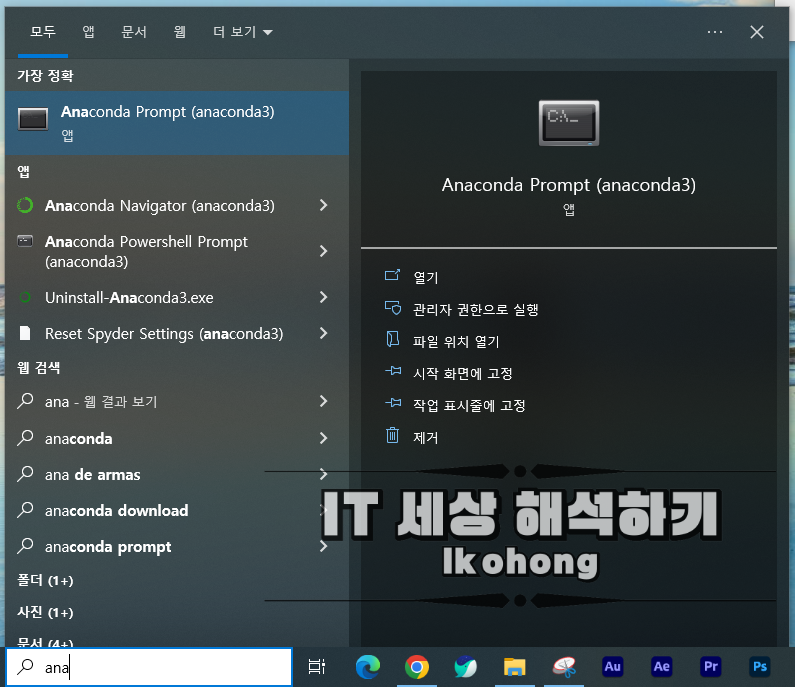Expand Uninstall-Anaconda3.exe result chevron
This screenshot has width=795, height=687.
(323, 297)
